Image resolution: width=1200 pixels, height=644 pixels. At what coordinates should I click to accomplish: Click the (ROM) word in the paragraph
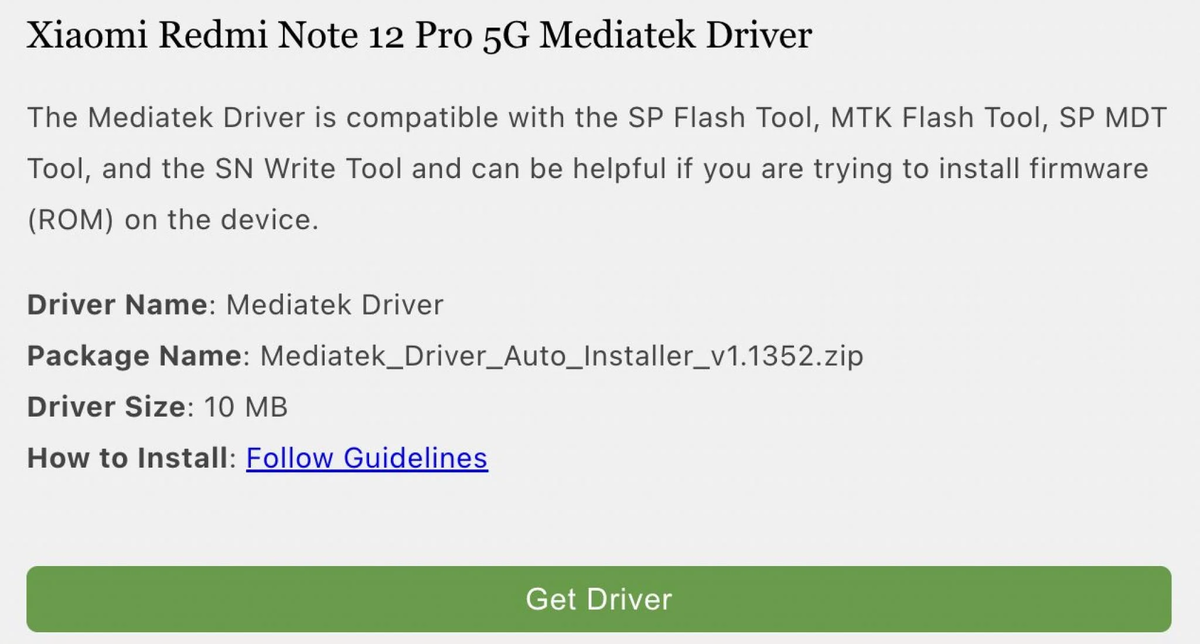pos(71,220)
